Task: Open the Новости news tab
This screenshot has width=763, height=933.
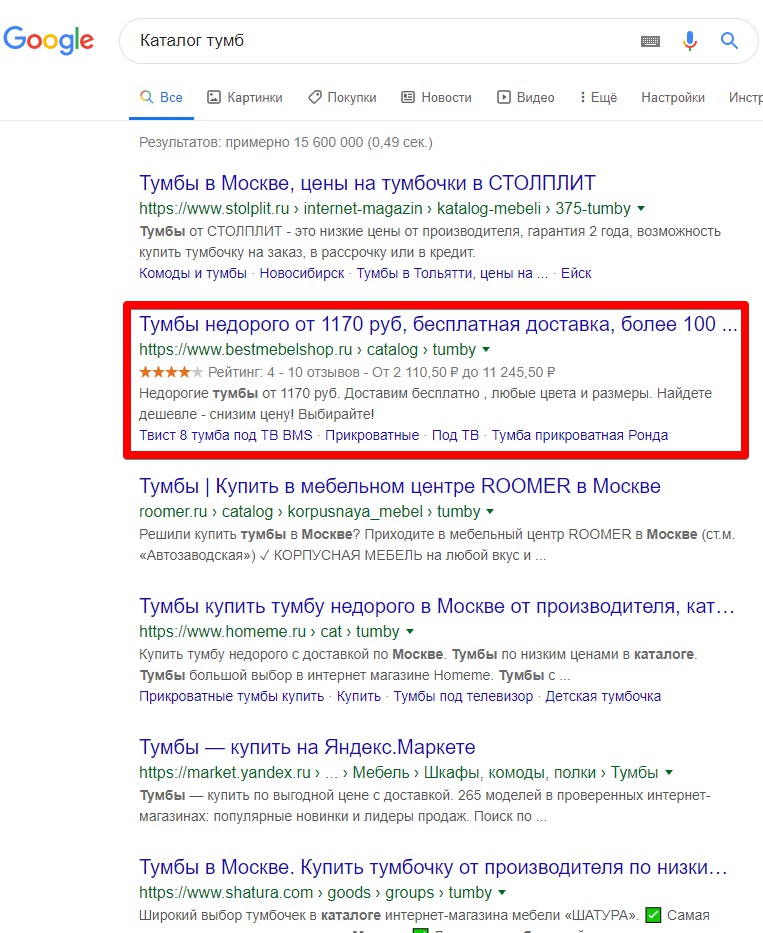Action: pos(436,97)
